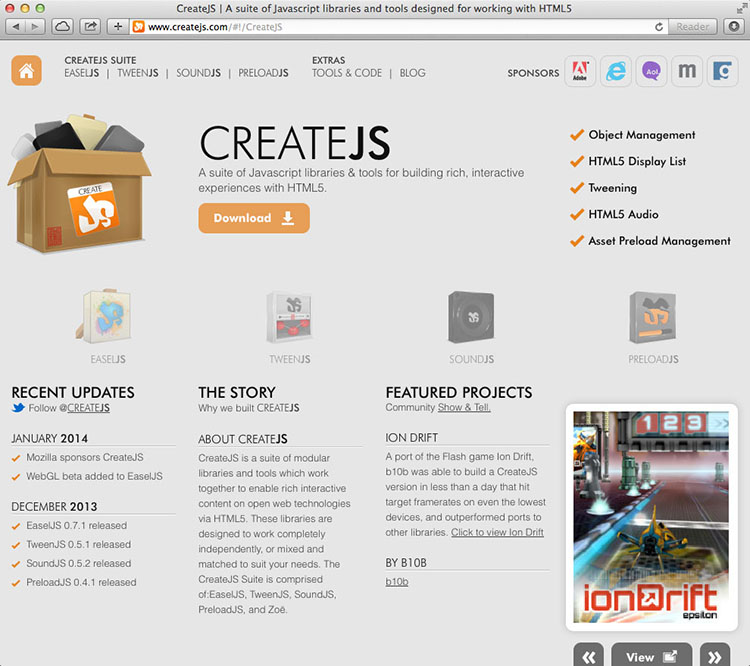Screen dimensions: 750x666
Task: Select the EaselJS box icon
Action: (x=105, y=316)
